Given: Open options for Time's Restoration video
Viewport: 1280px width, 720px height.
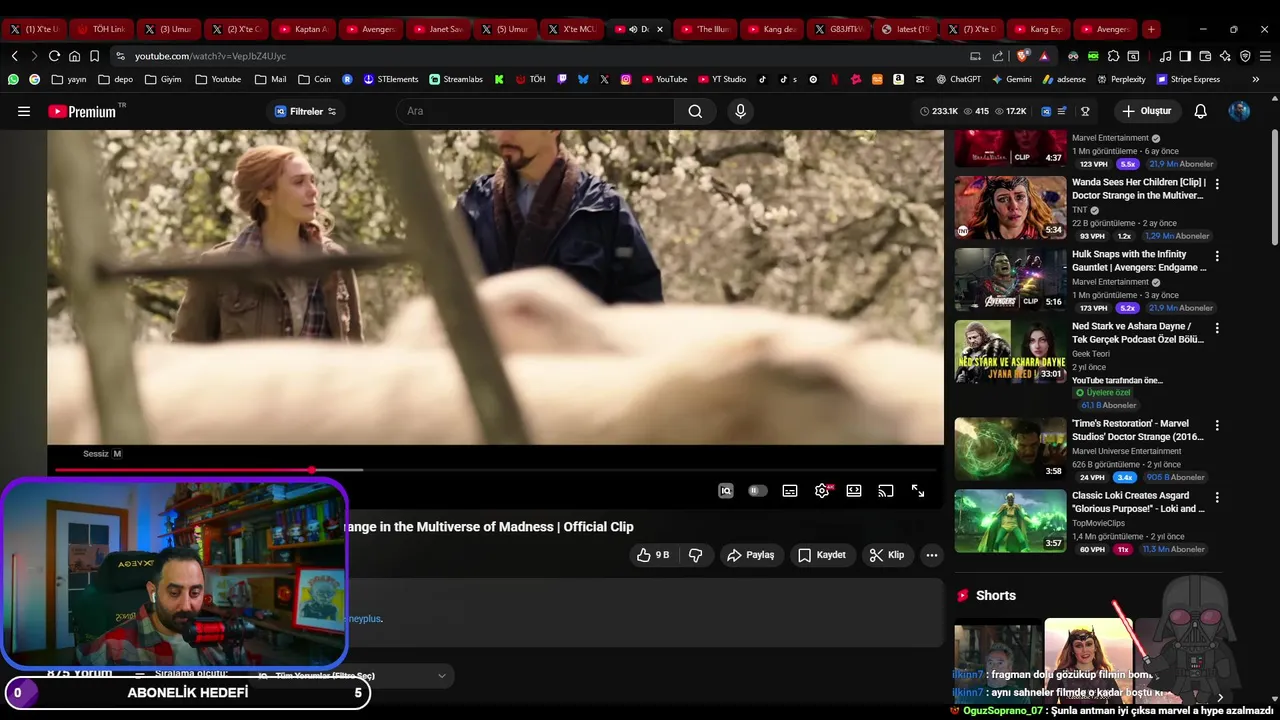Looking at the screenshot, I should [x=1217, y=425].
